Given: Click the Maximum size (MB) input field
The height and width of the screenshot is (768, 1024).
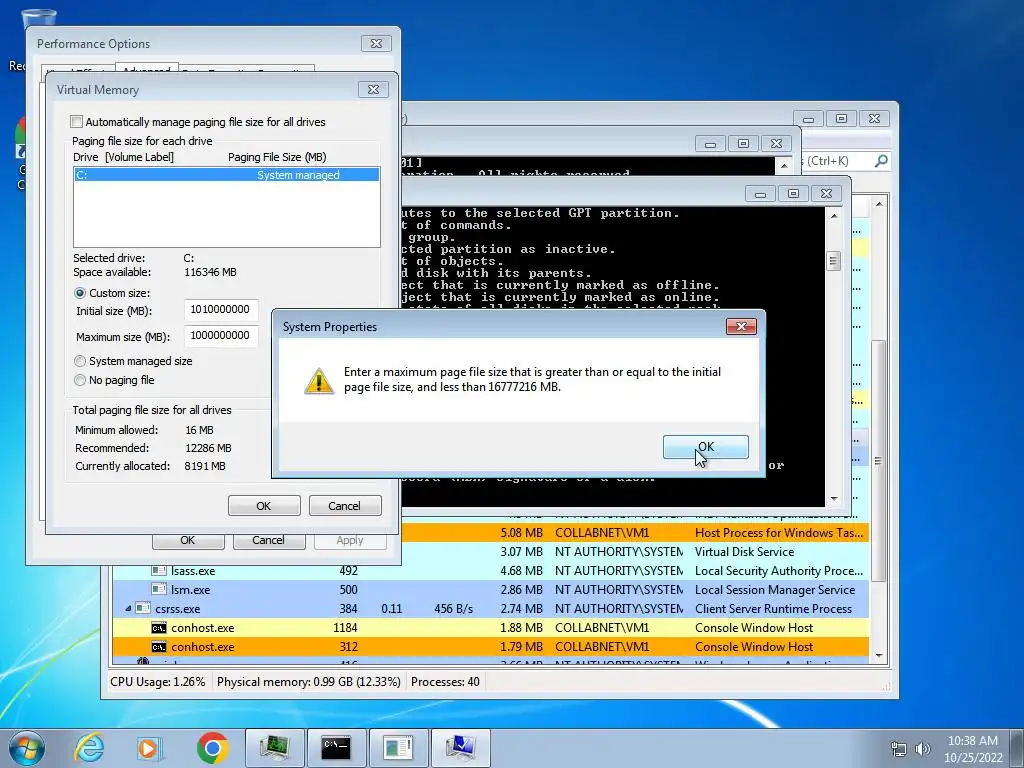Looking at the screenshot, I should pyautogui.click(x=221, y=336).
